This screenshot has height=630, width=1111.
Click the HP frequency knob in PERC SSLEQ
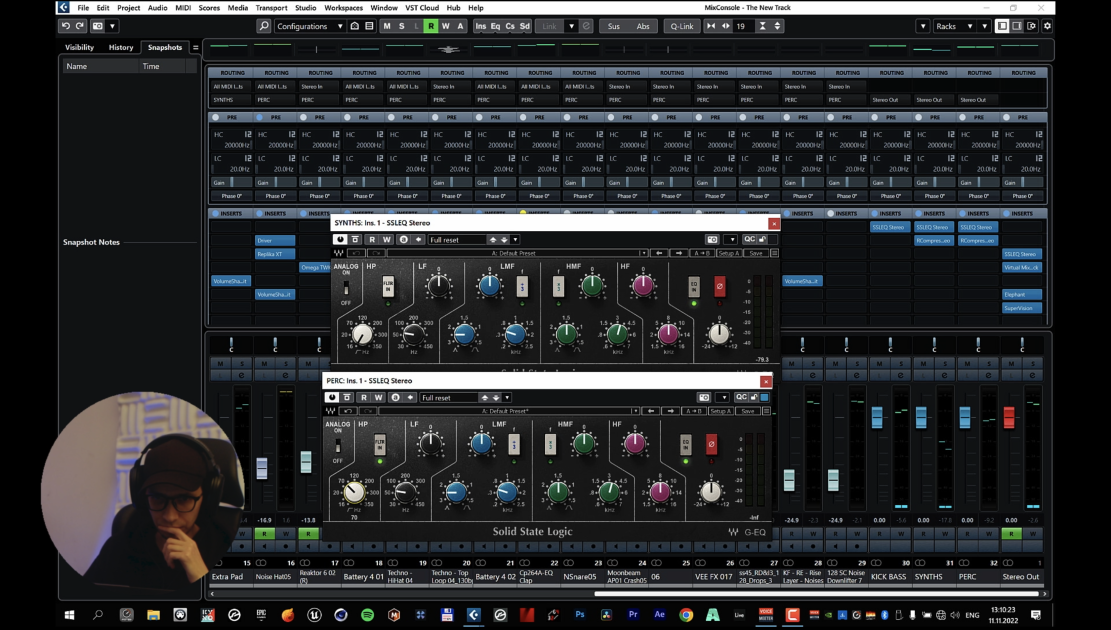pyautogui.click(x=354, y=492)
